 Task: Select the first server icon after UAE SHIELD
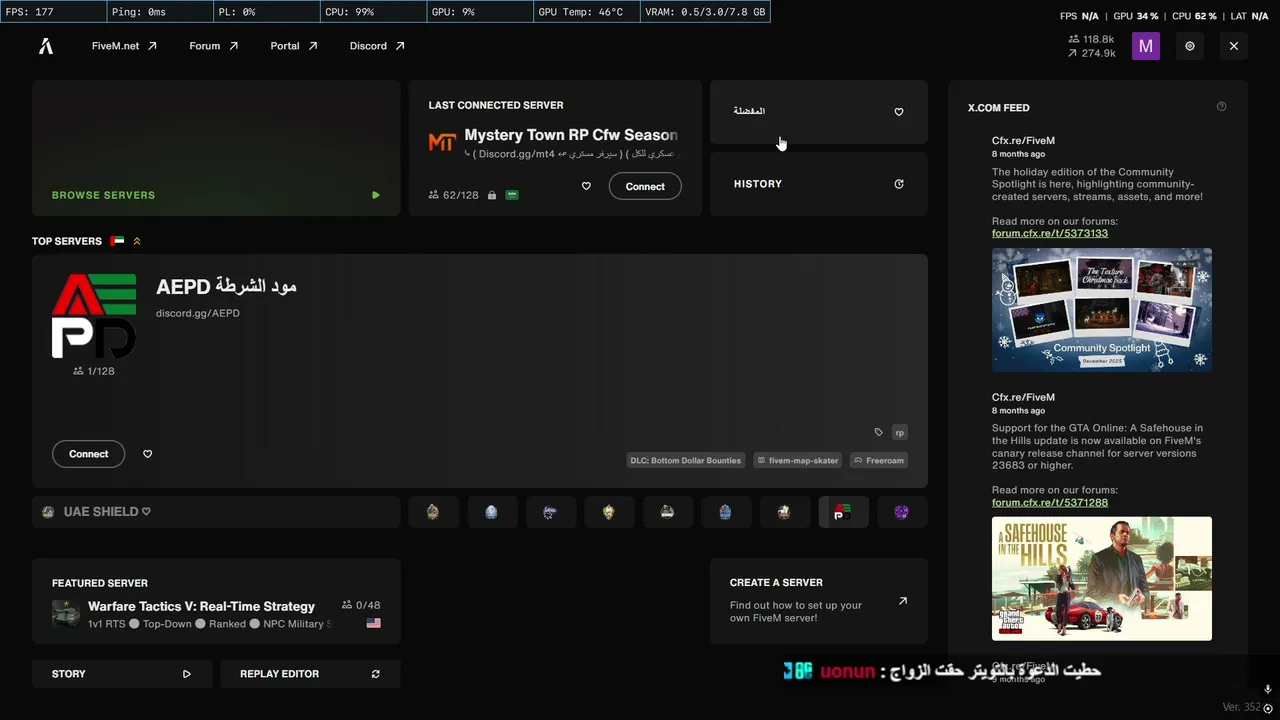(x=433, y=512)
